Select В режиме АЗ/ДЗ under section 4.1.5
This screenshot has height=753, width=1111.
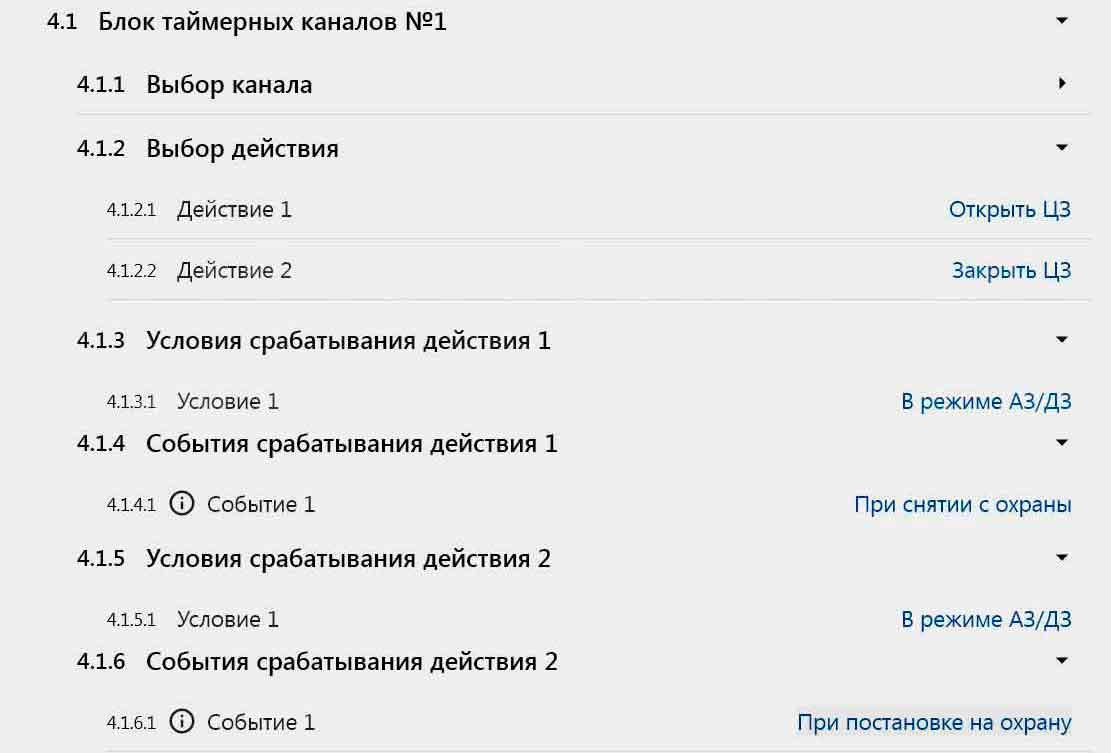click(986, 620)
